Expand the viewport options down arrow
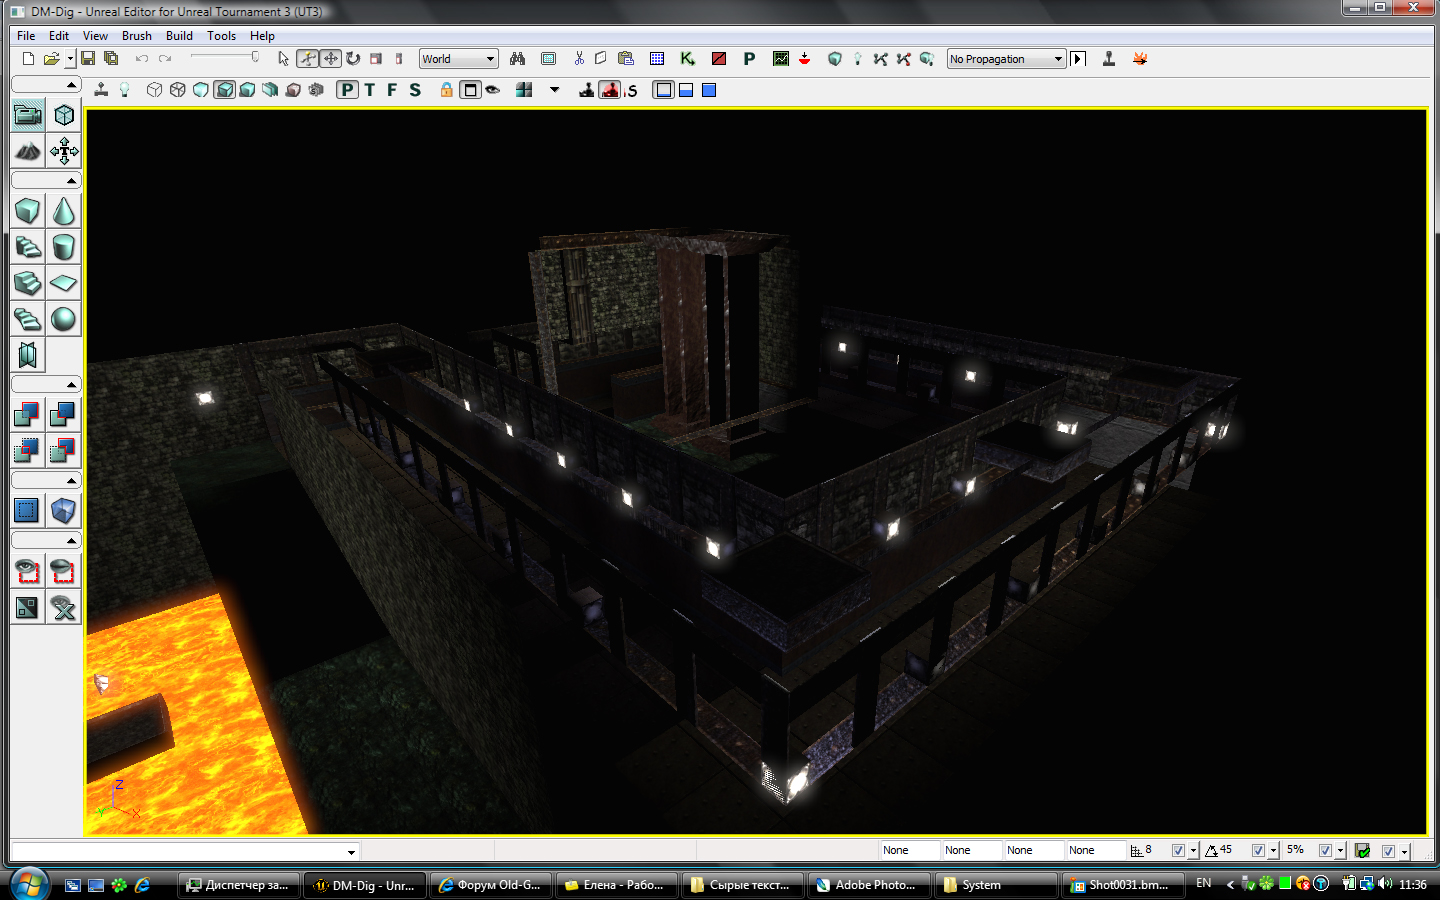 [555, 90]
